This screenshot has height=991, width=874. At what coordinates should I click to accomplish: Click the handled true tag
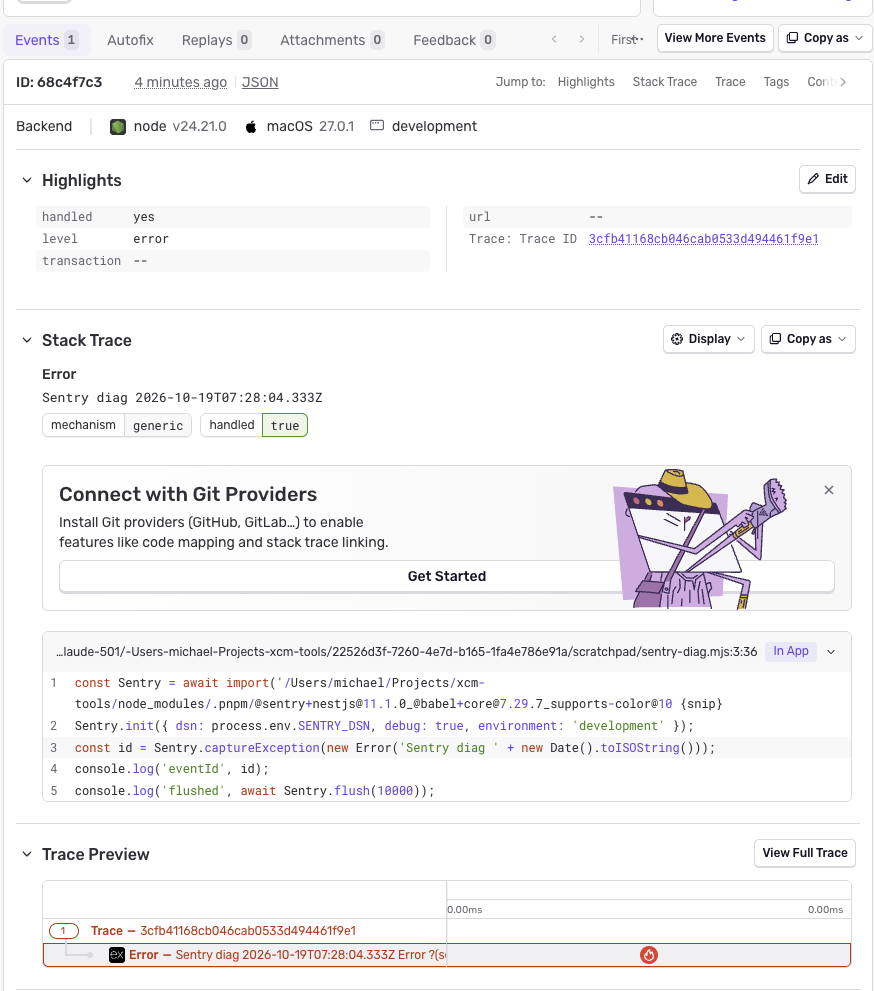click(x=254, y=425)
